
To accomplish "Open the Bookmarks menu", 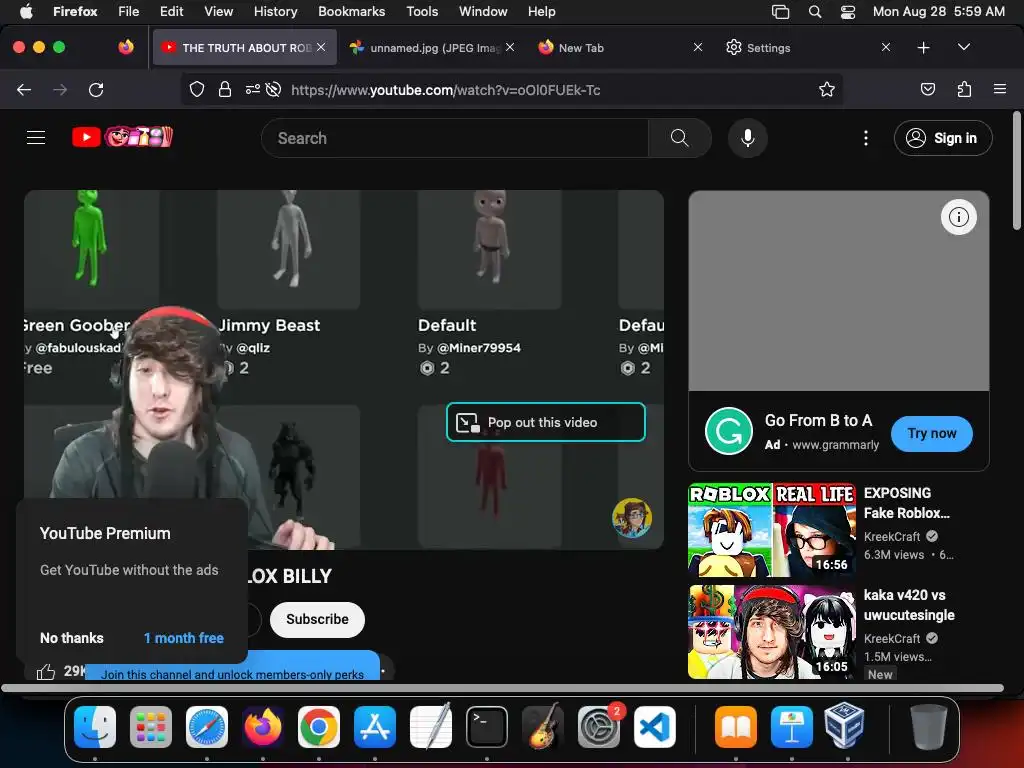I will (351, 12).
